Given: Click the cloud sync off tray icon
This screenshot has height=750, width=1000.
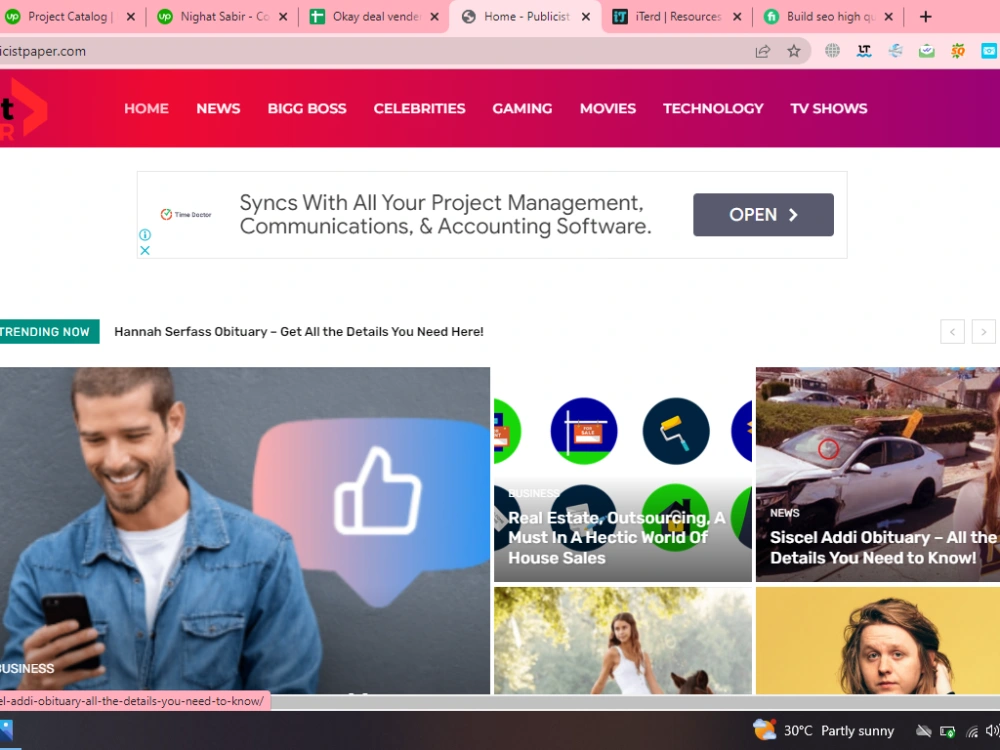Looking at the screenshot, I should 923,731.
